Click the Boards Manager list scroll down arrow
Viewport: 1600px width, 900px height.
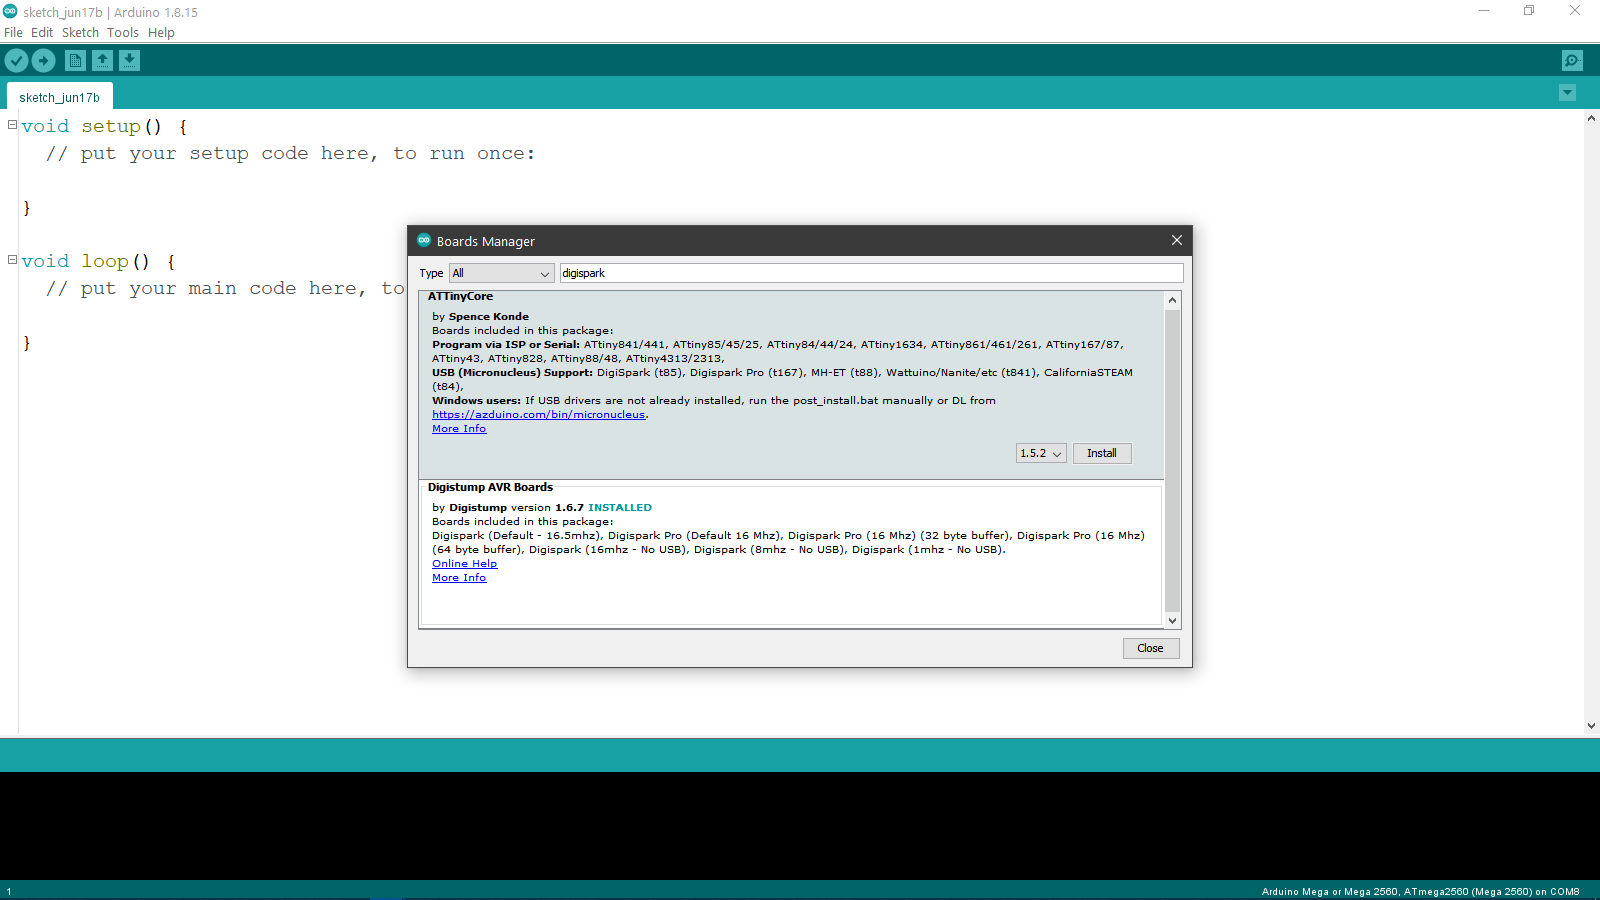pyautogui.click(x=1173, y=620)
